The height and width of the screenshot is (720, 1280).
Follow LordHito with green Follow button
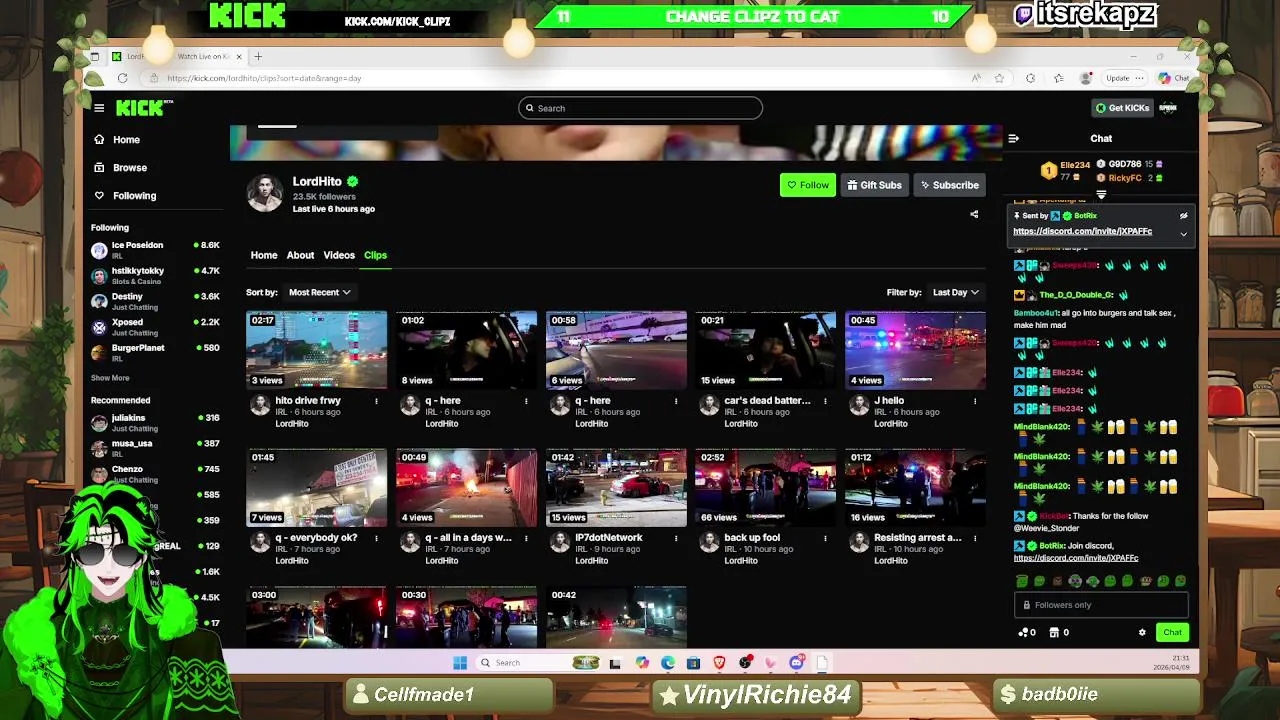808,185
